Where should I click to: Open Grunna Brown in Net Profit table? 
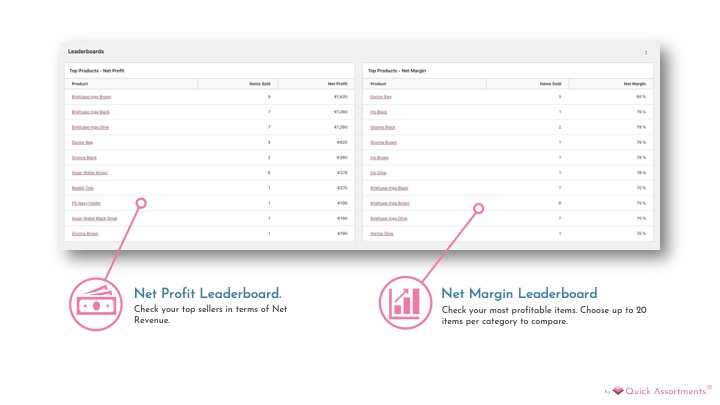tap(85, 233)
